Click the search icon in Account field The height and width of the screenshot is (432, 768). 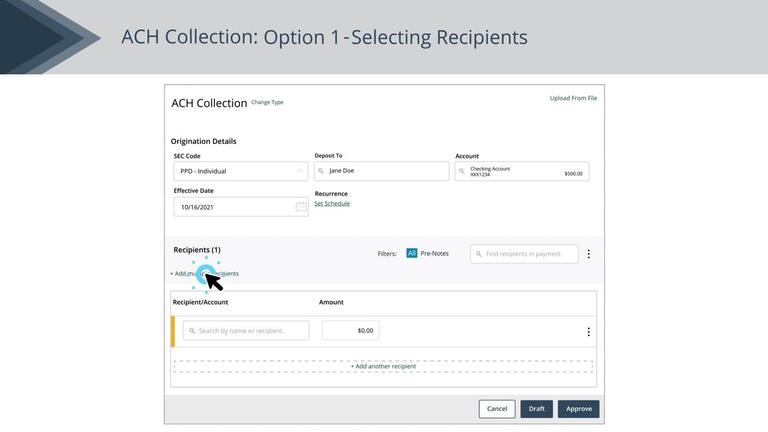(462, 171)
